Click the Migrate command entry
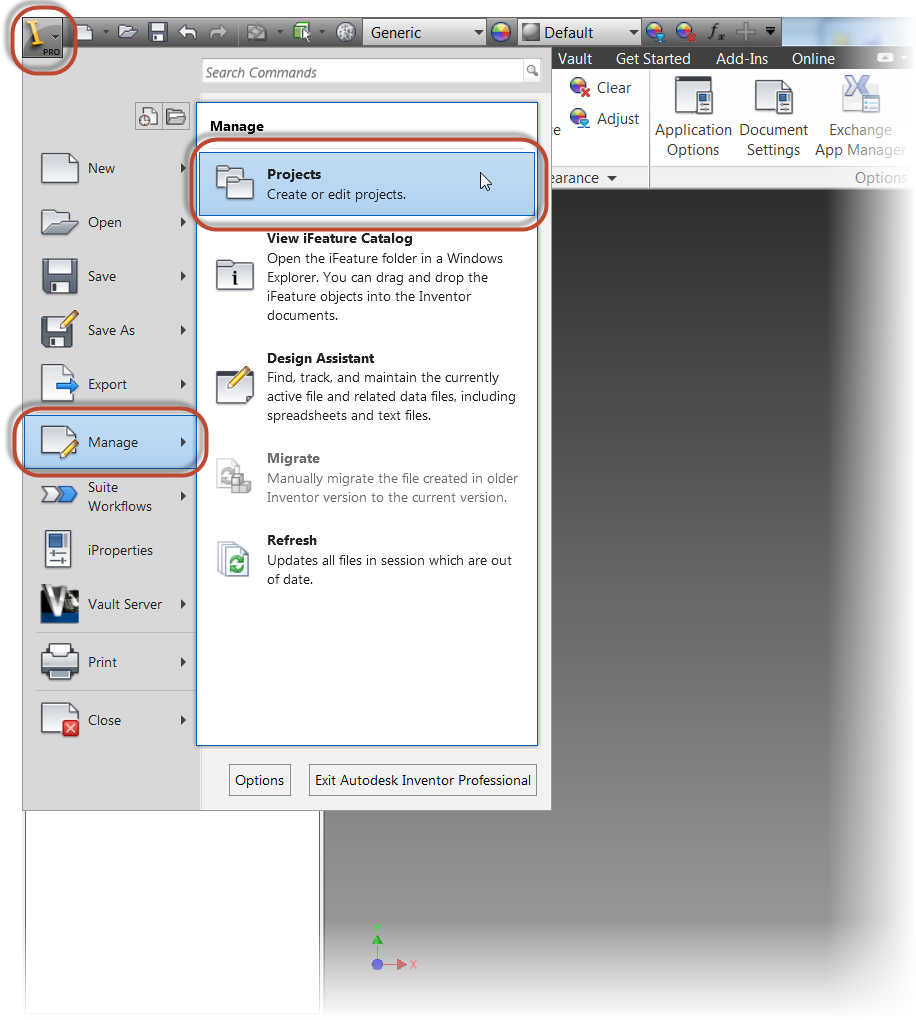This screenshot has width=916, height=1020. (x=367, y=477)
